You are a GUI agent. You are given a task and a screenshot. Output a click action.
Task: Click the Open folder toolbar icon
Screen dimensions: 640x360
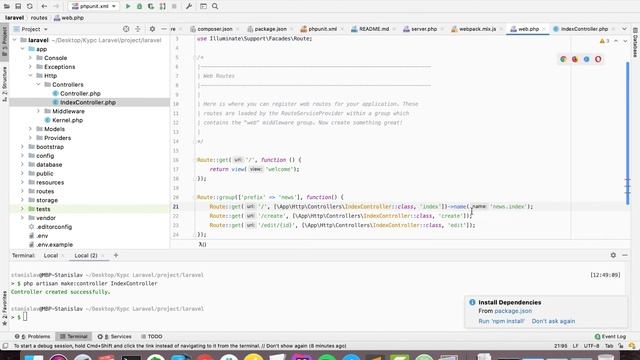coord(7,6)
